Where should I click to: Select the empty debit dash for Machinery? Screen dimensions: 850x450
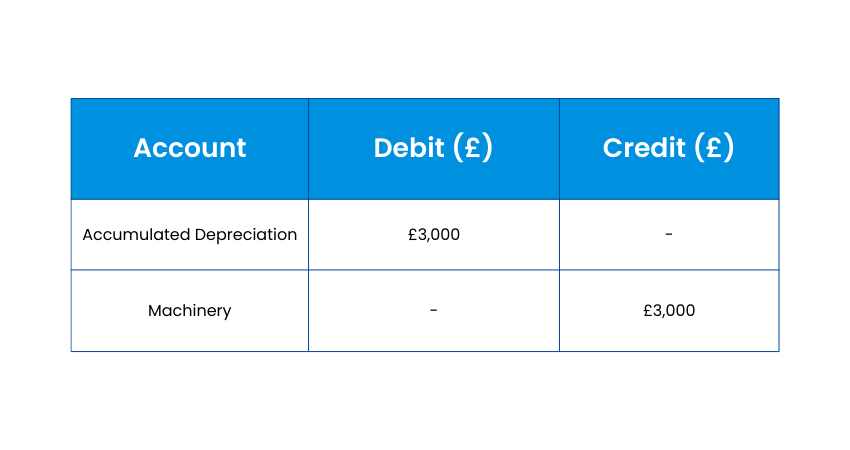(433, 311)
